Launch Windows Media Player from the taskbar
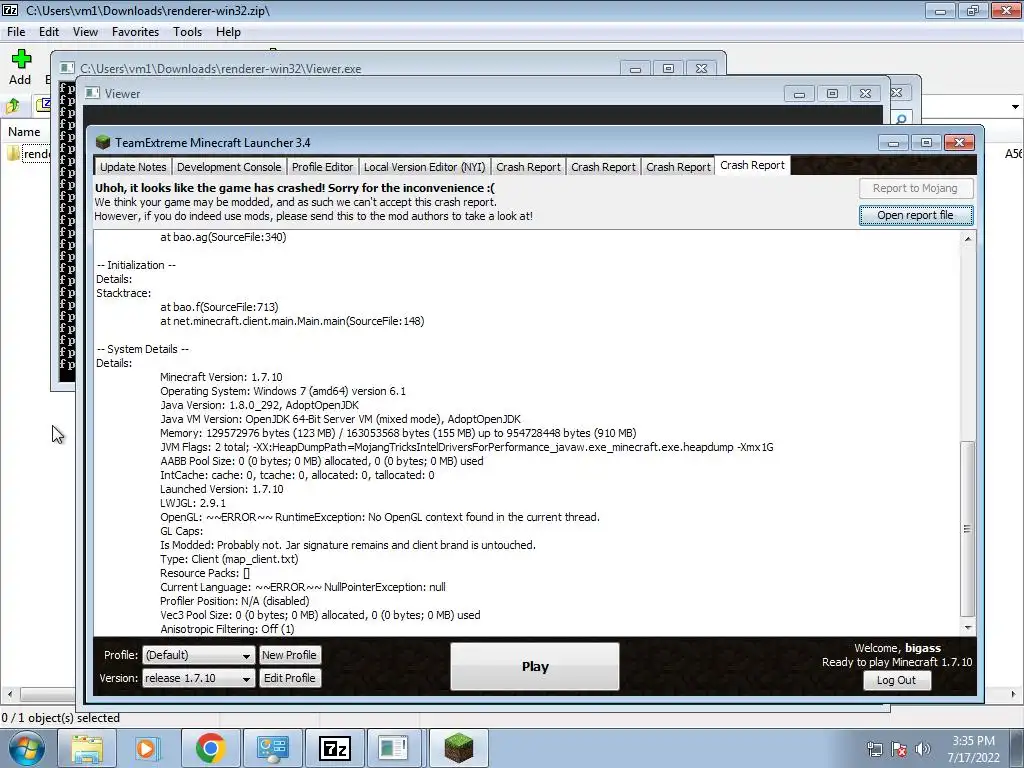 click(148, 748)
